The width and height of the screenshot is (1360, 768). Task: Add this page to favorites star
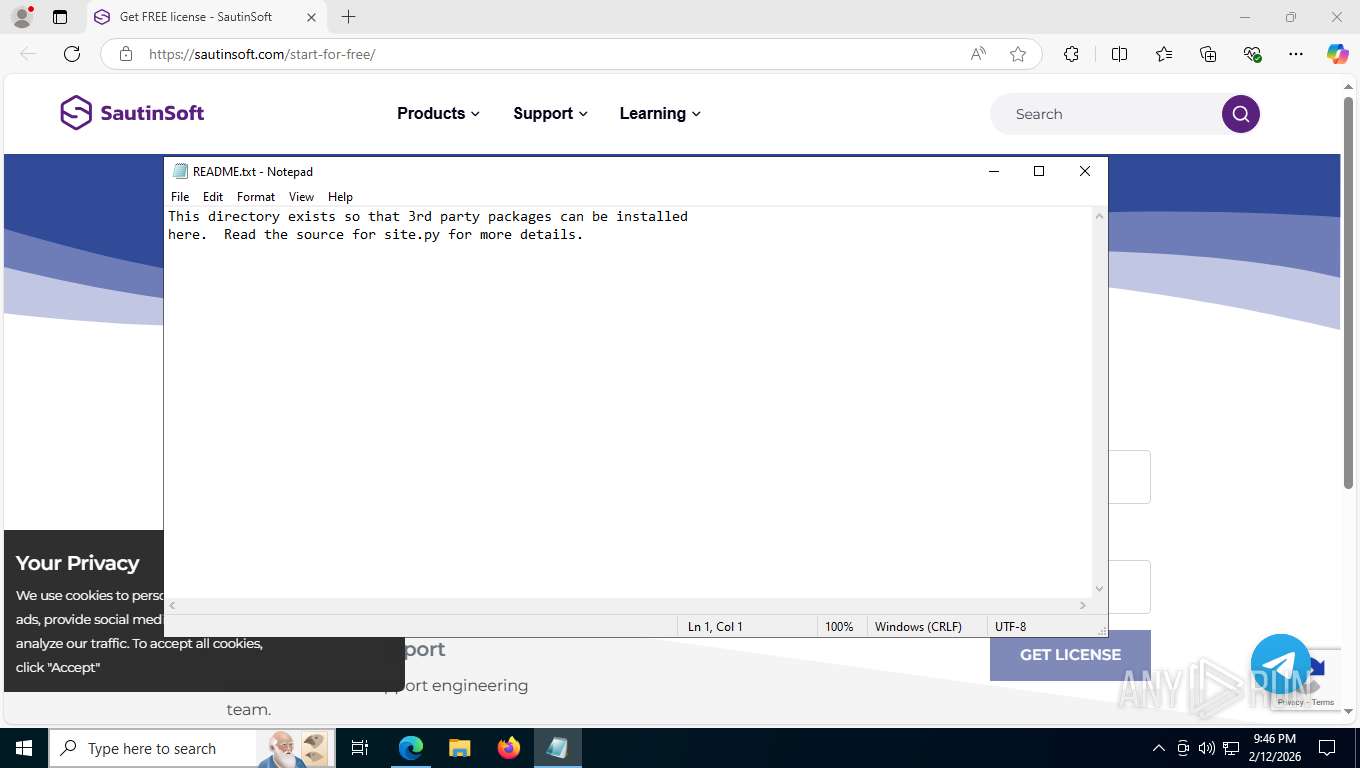click(1018, 54)
